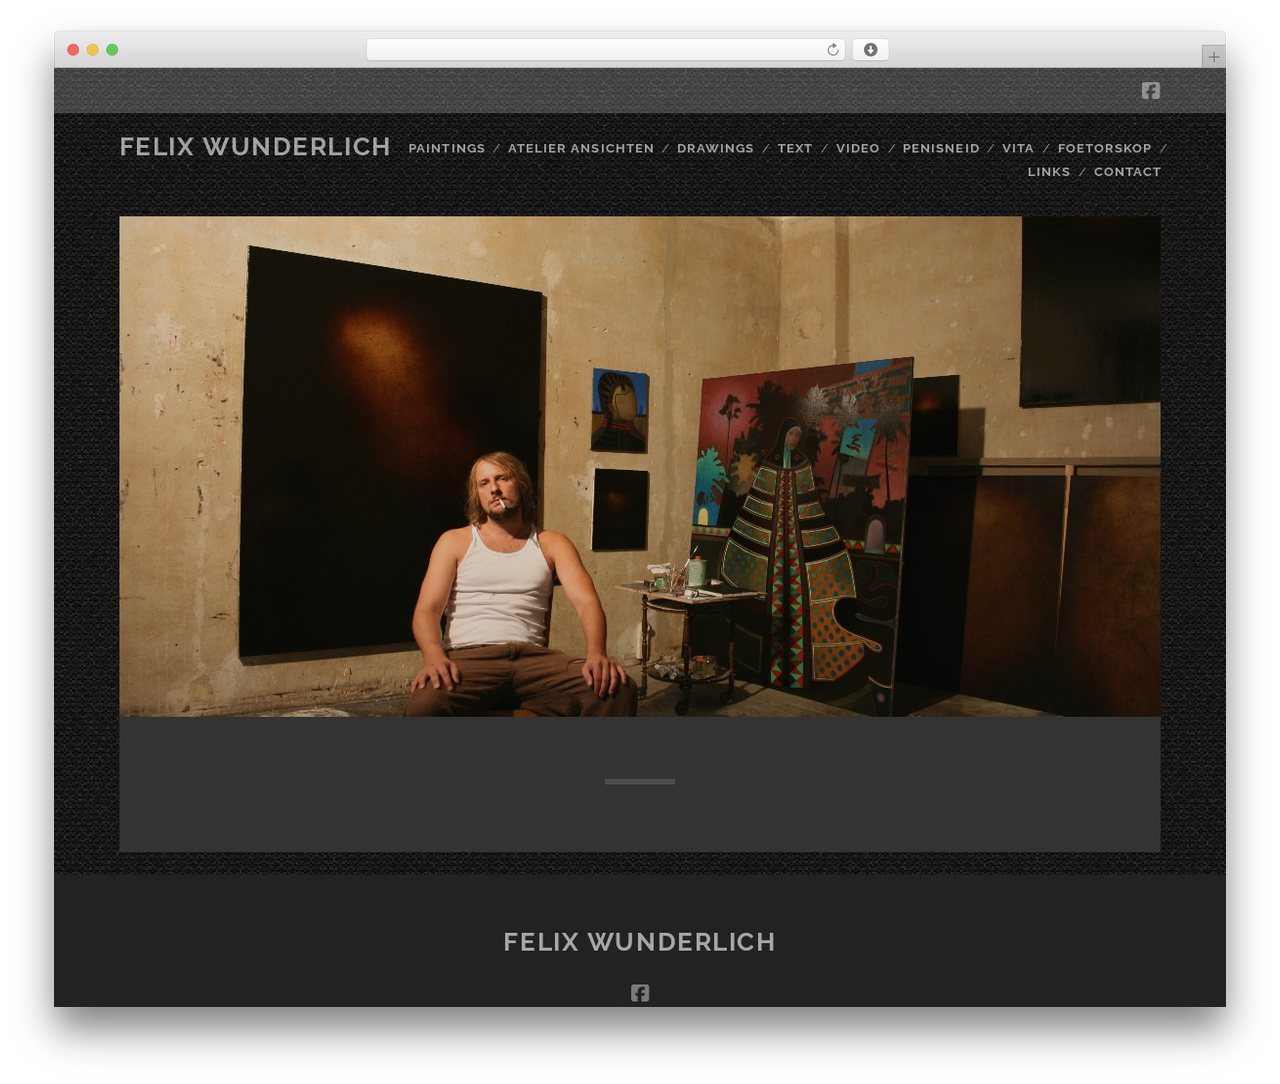Click the Felix Wunderlich title in footer

[640, 942]
